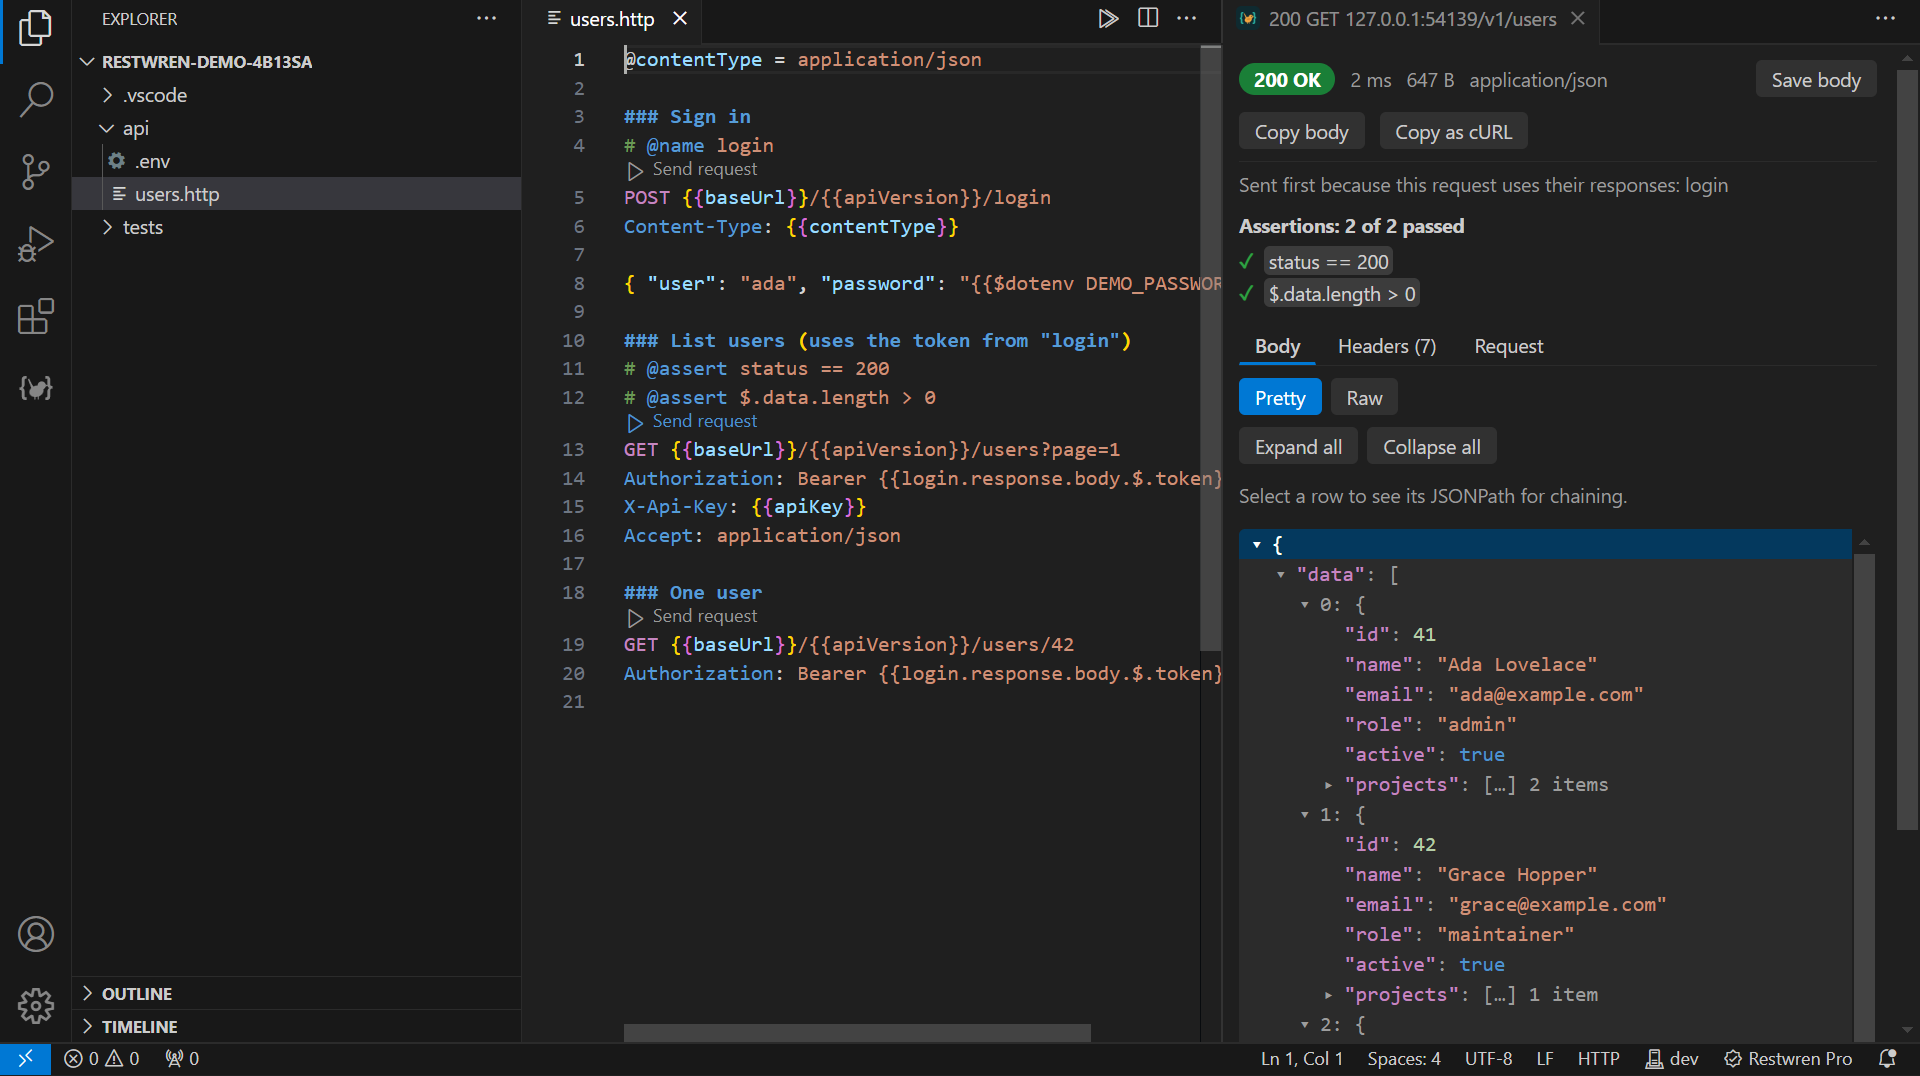1920x1076 pixels.
Task: Send request for One user
Action: 693,617
